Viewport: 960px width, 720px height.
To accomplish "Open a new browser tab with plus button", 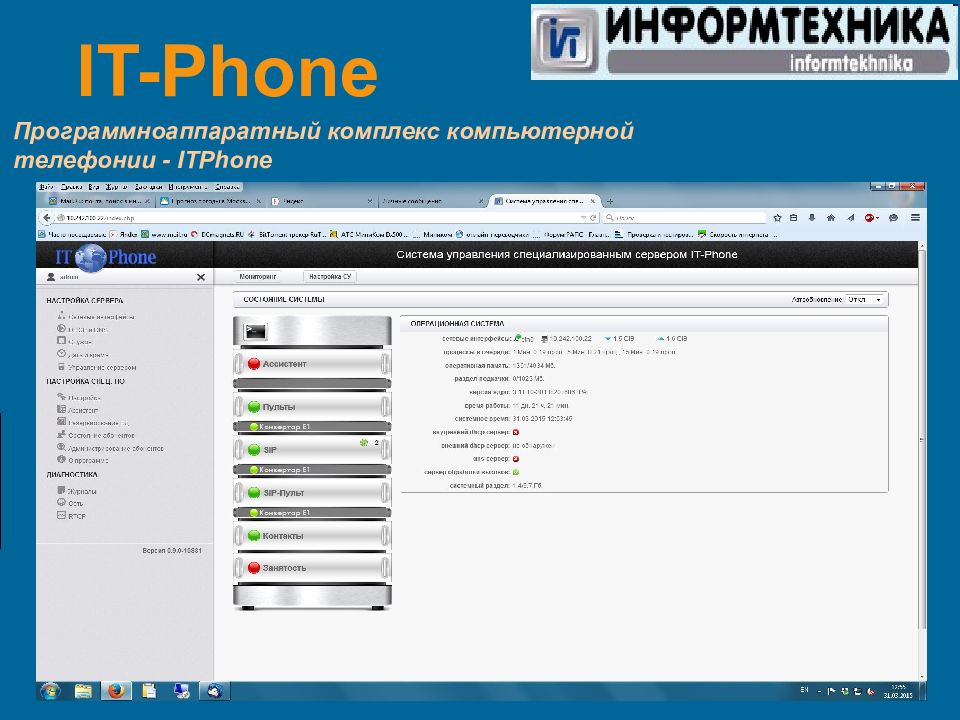I will [610, 201].
